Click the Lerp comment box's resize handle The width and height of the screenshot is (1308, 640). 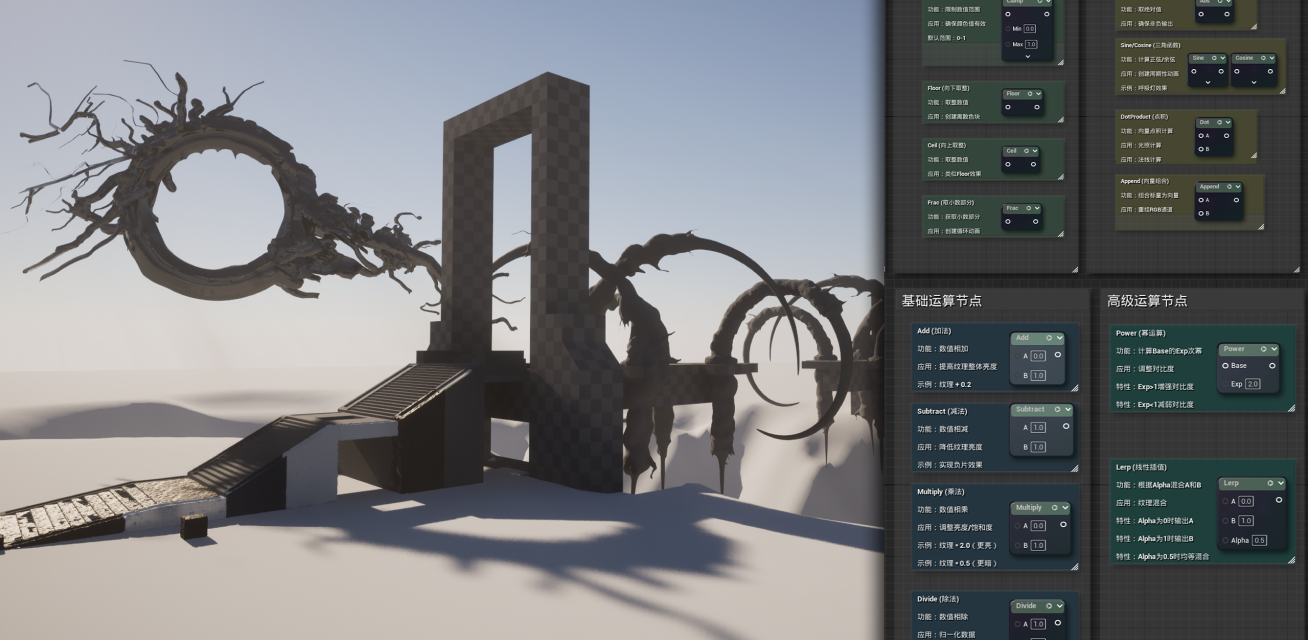[x=1290, y=559]
